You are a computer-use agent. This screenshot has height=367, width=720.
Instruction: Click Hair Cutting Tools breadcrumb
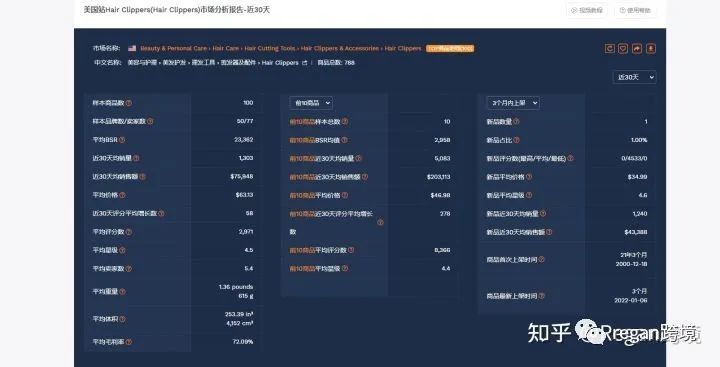270,48
